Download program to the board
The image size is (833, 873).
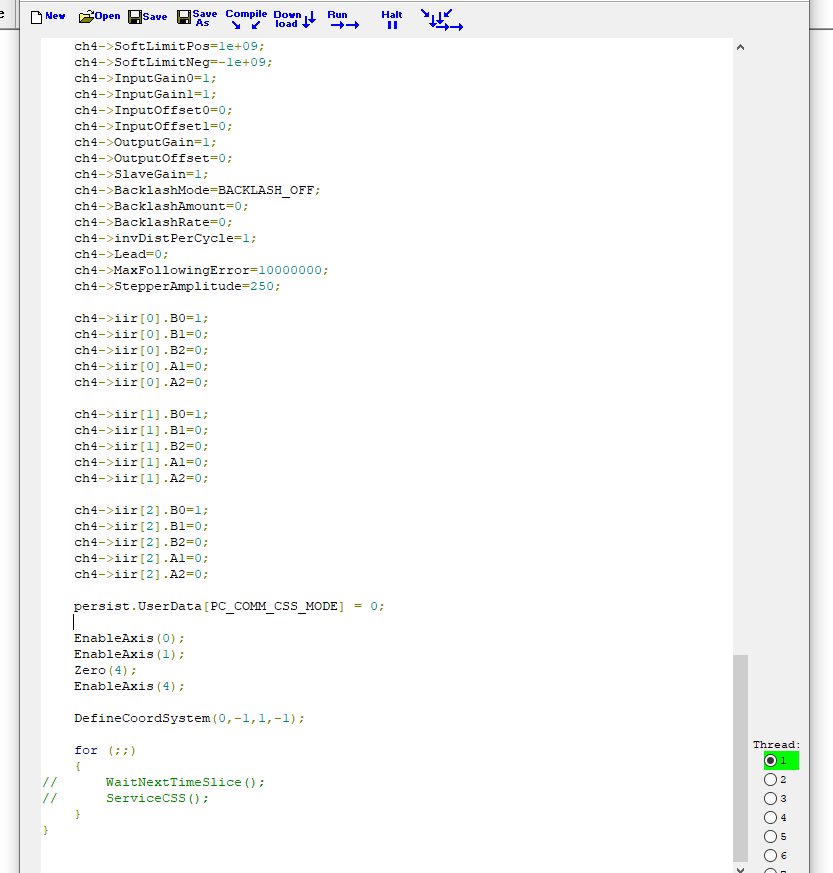pos(294,18)
